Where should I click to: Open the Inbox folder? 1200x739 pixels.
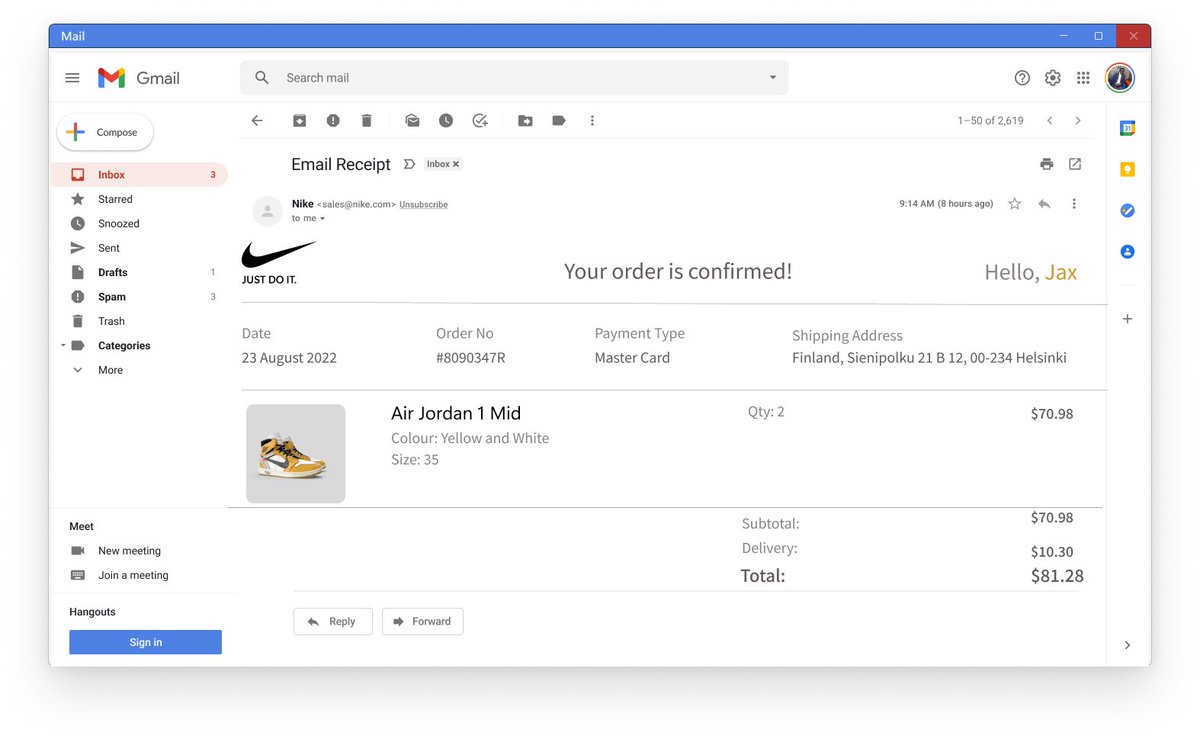tap(139, 175)
